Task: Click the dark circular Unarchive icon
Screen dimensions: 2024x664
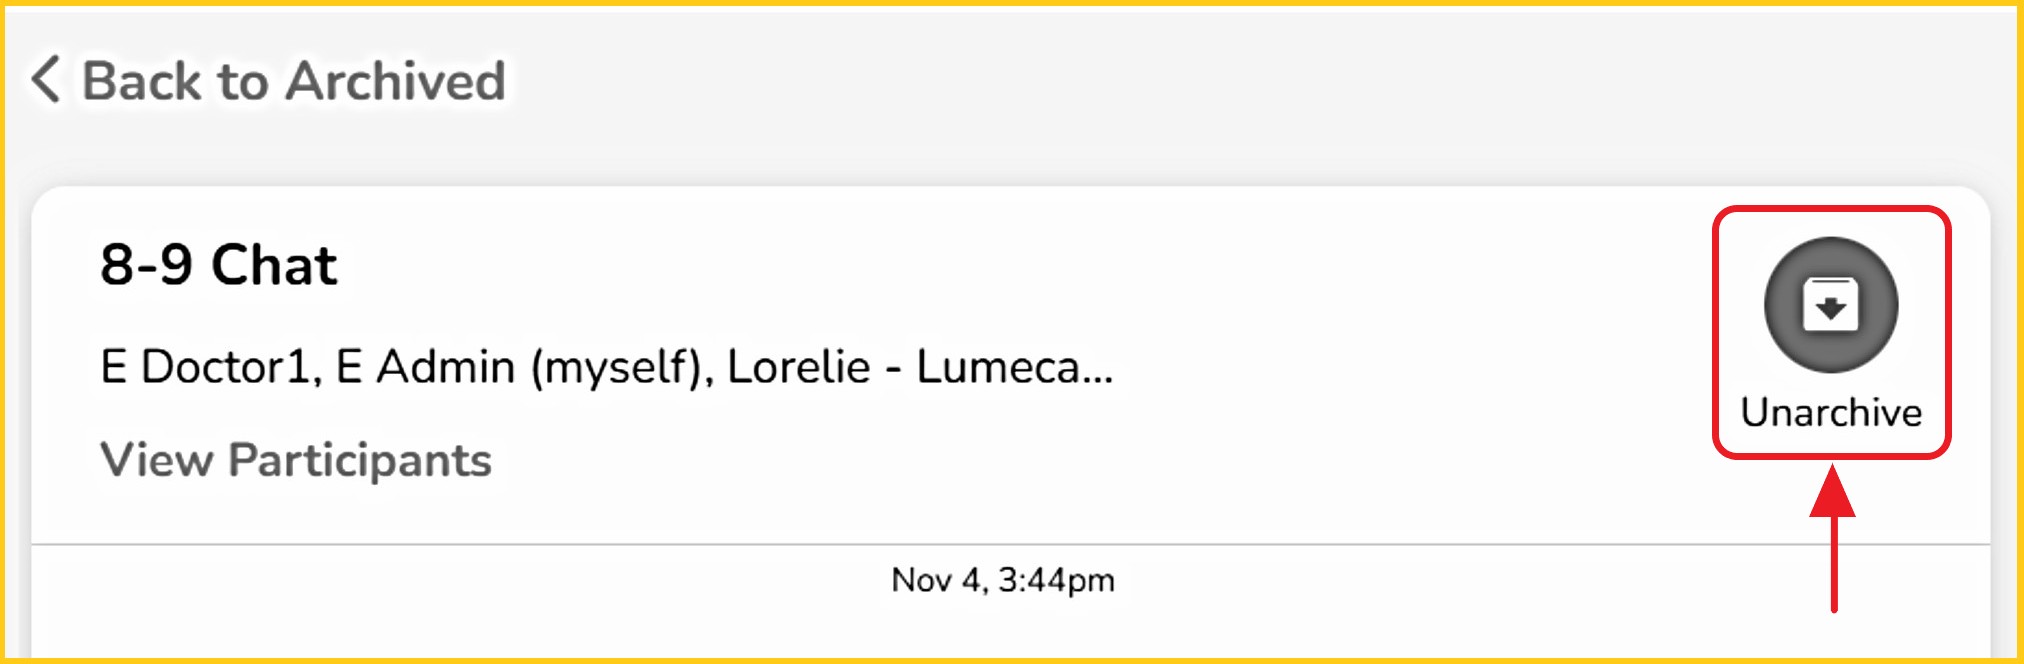Action: [1830, 304]
